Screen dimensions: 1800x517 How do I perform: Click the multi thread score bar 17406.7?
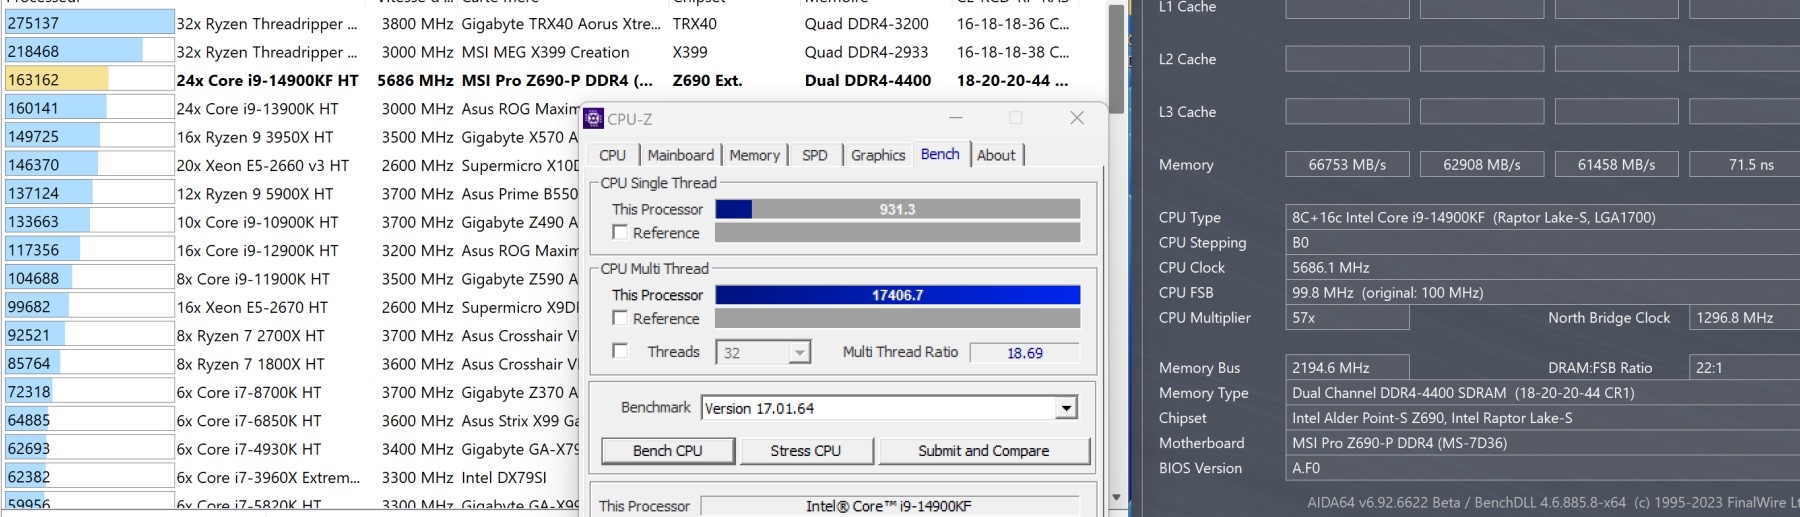(898, 295)
